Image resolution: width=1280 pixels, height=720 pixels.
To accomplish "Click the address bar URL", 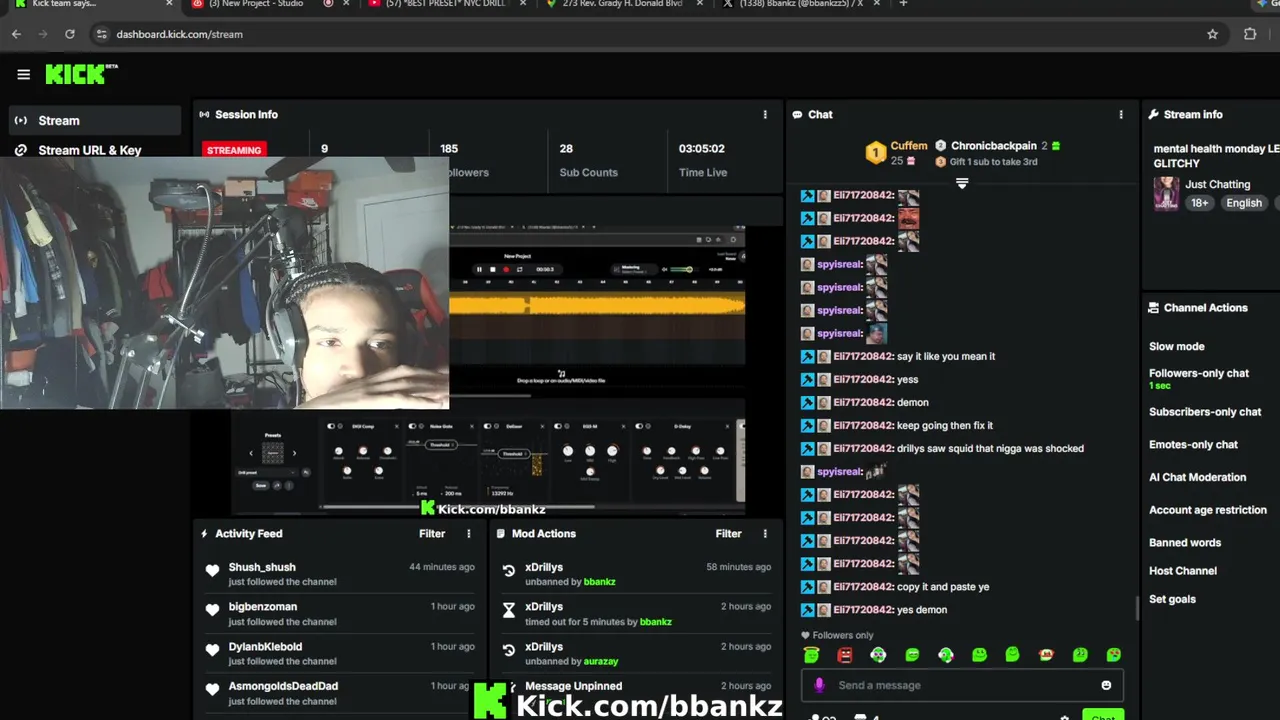I will point(179,34).
